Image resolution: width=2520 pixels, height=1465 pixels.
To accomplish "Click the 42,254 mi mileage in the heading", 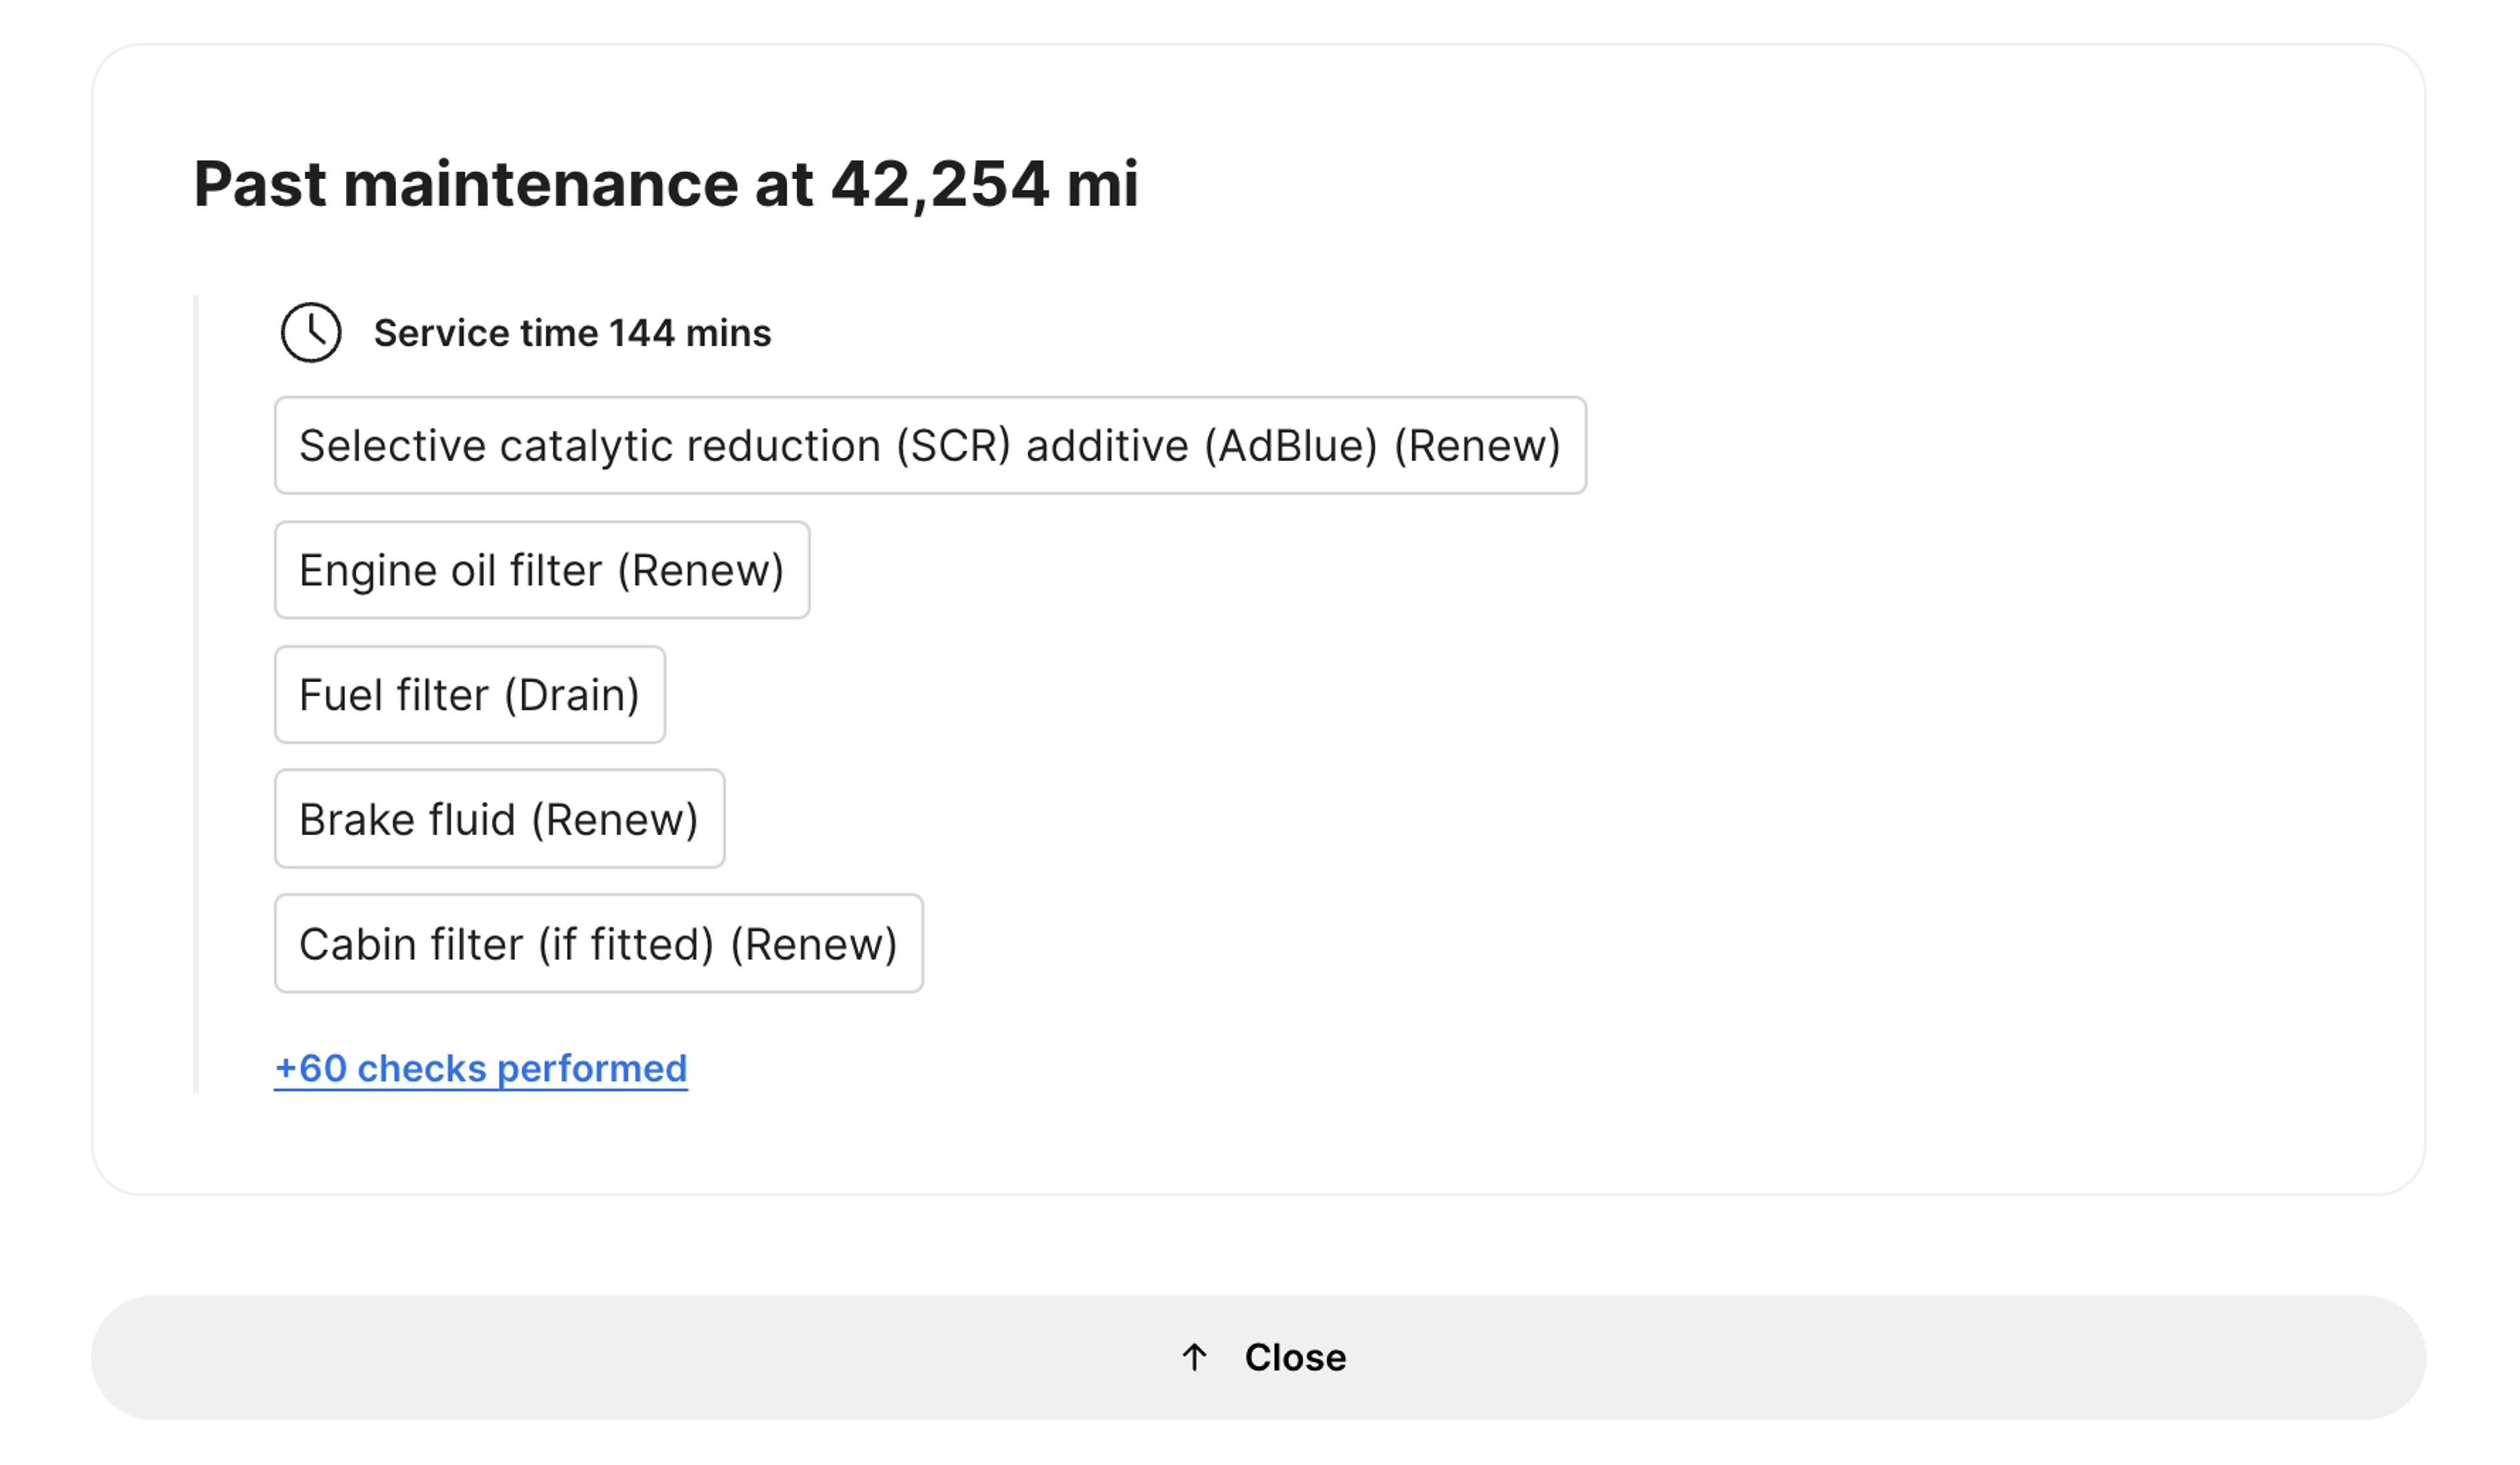I will pyautogui.click(x=984, y=184).
